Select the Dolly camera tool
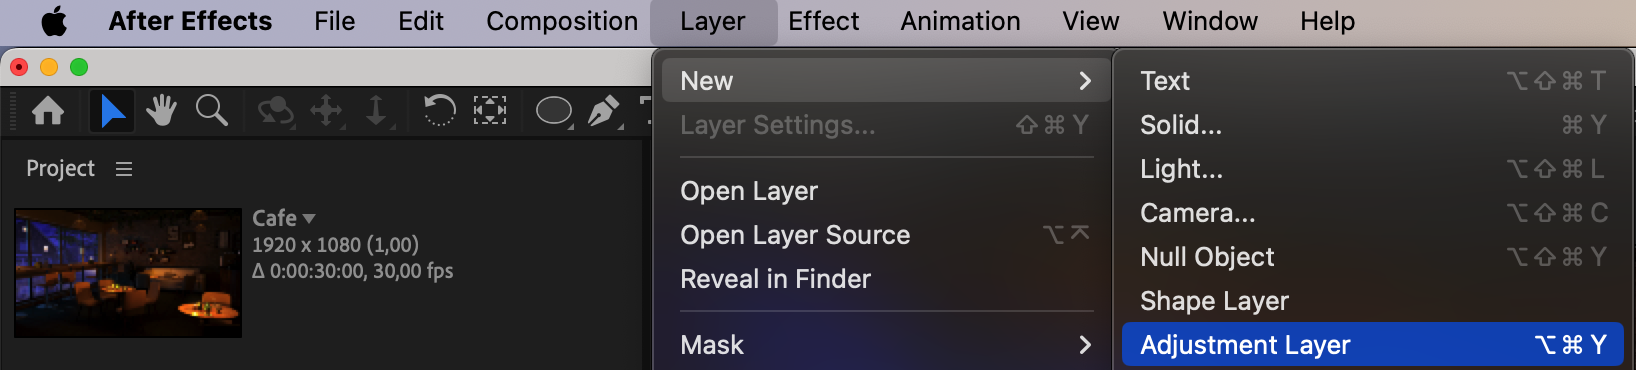This screenshot has height=370, width=1636. (x=376, y=110)
